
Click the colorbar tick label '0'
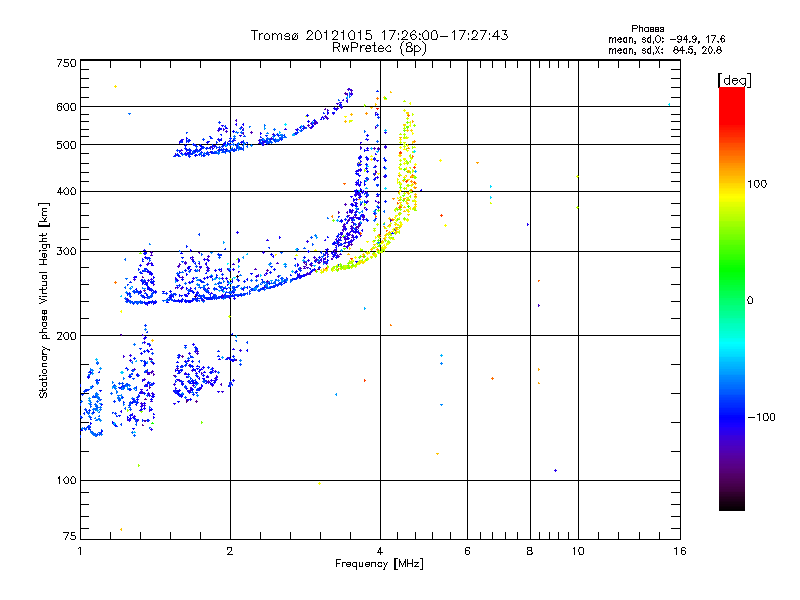pos(750,301)
